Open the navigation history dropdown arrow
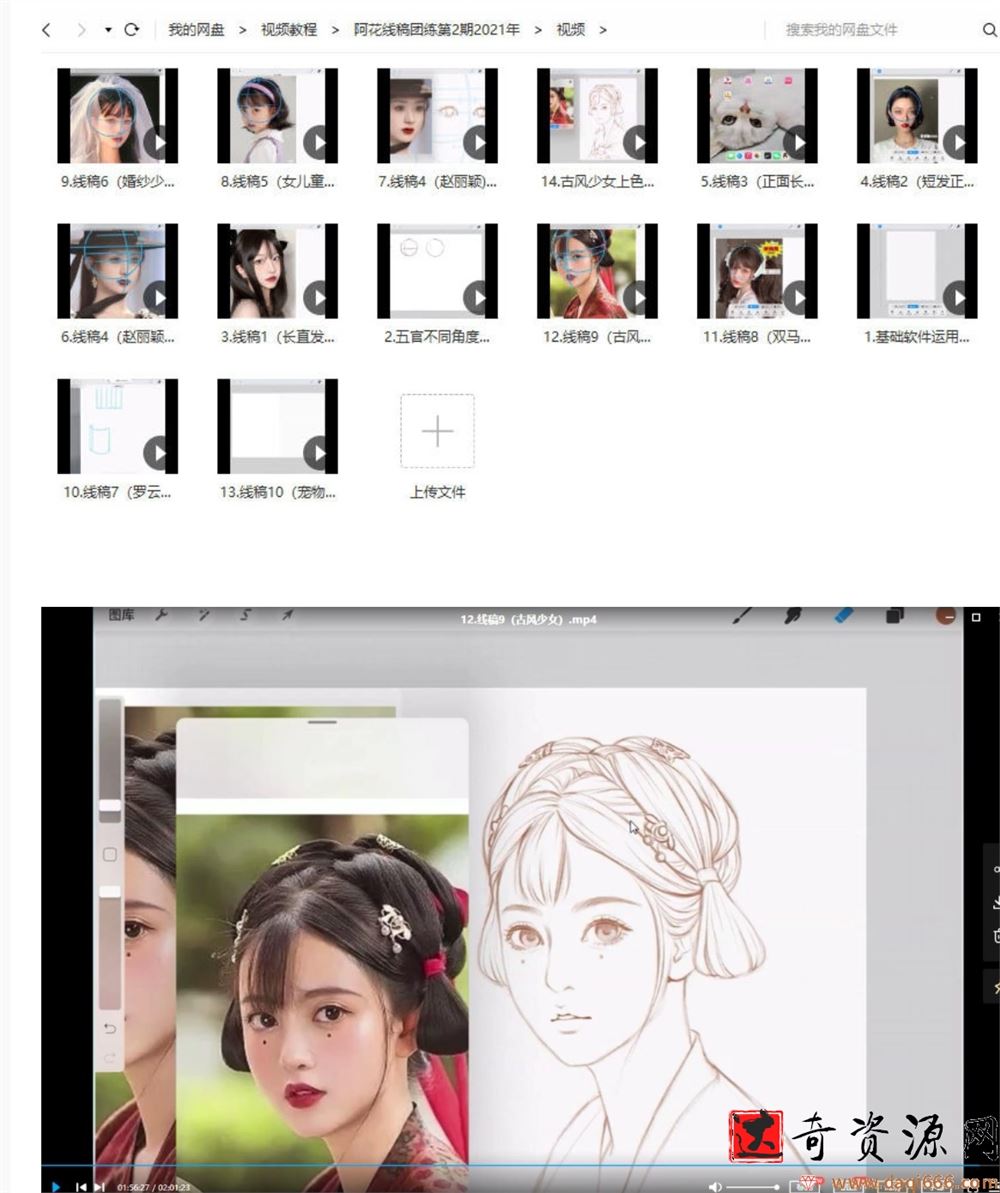1000x1193 pixels. pos(108,30)
